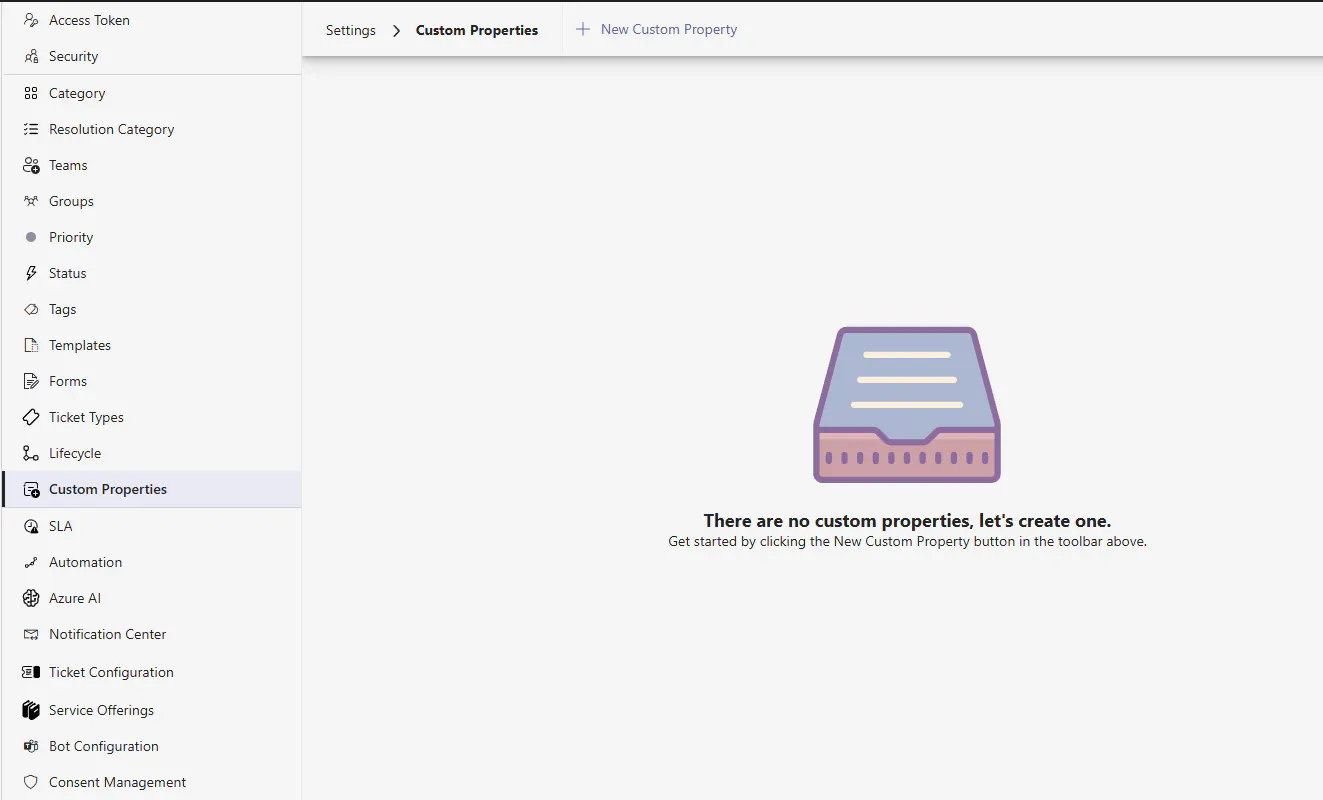Click the Service Offerings box icon
Image resolution: width=1323 pixels, height=800 pixels.
click(x=31, y=710)
